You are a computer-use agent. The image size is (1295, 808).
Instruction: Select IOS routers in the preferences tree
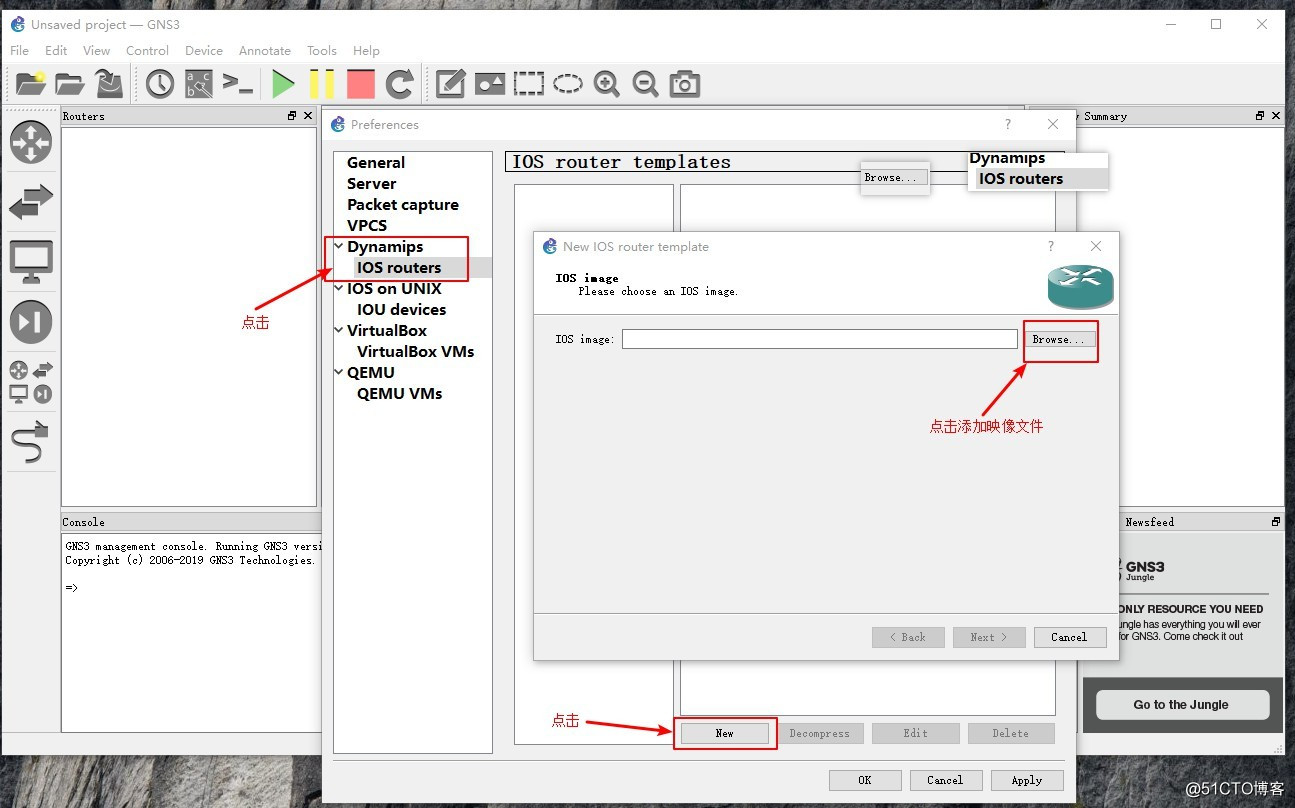click(399, 268)
